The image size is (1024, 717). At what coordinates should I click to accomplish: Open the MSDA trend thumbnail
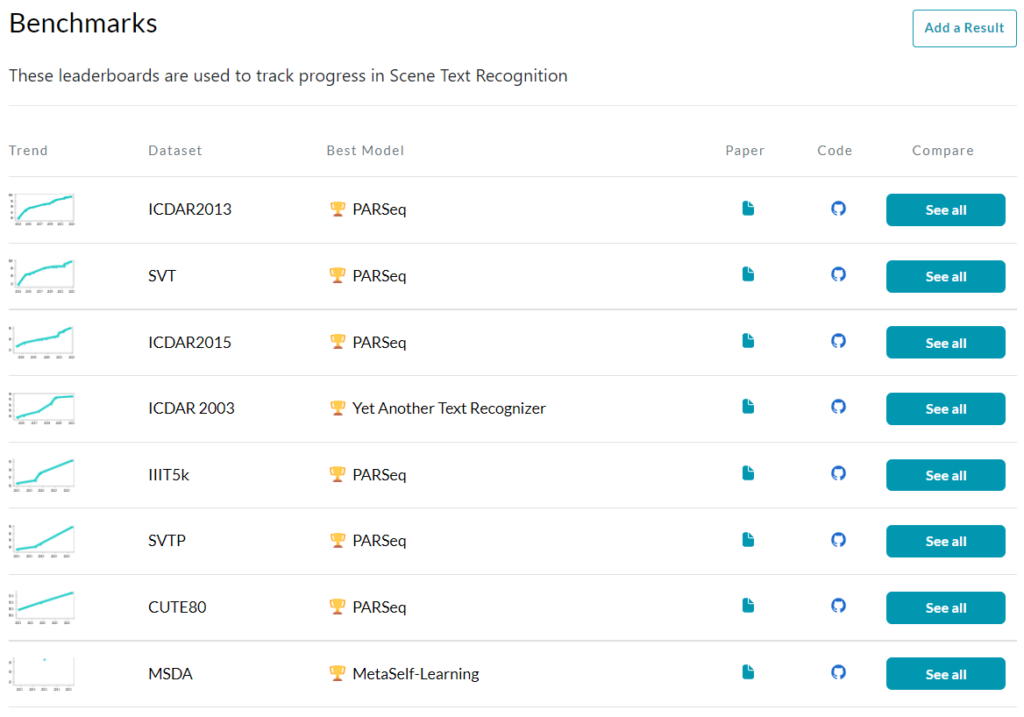[41, 673]
